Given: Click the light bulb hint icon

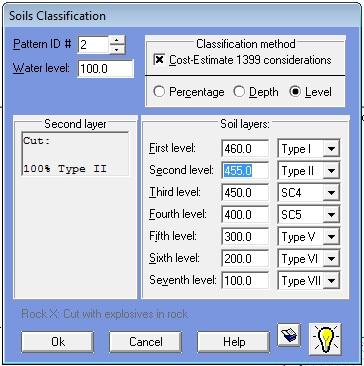Looking at the screenshot, I should pos(325,338).
